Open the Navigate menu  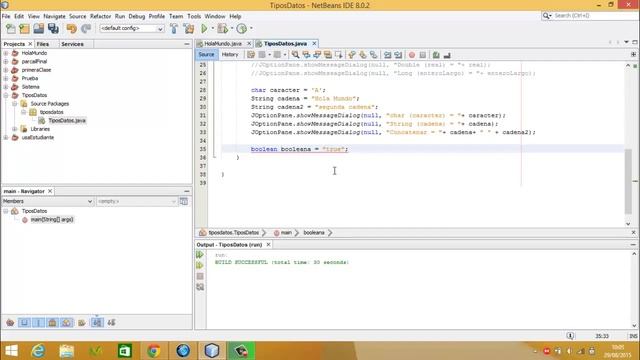[x=54, y=16]
